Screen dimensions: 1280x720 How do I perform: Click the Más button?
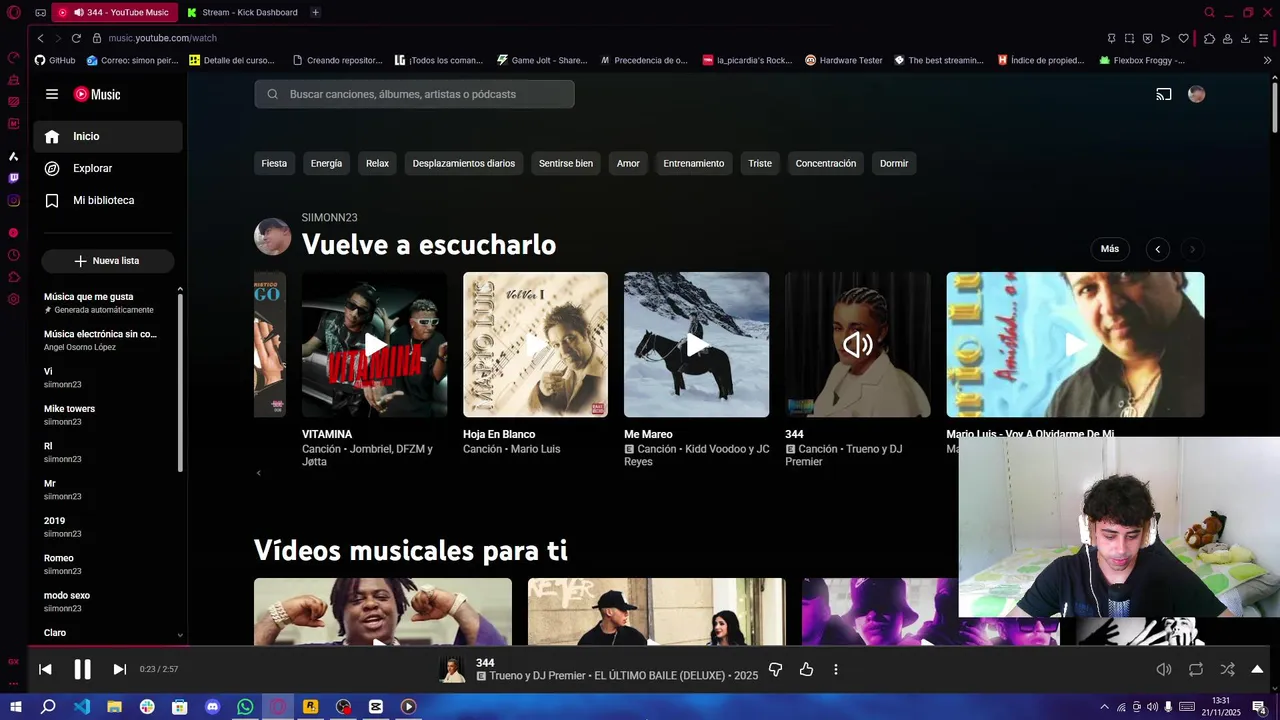click(1110, 249)
